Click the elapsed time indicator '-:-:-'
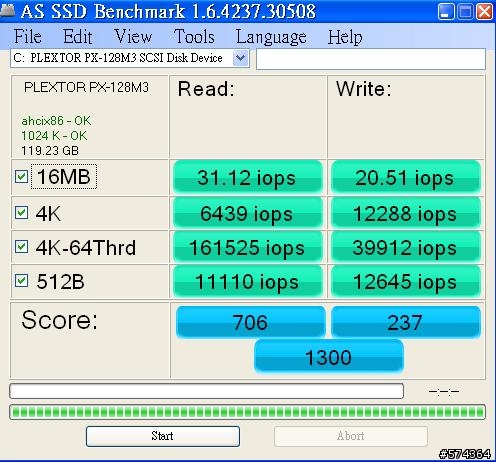 tap(444, 391)
